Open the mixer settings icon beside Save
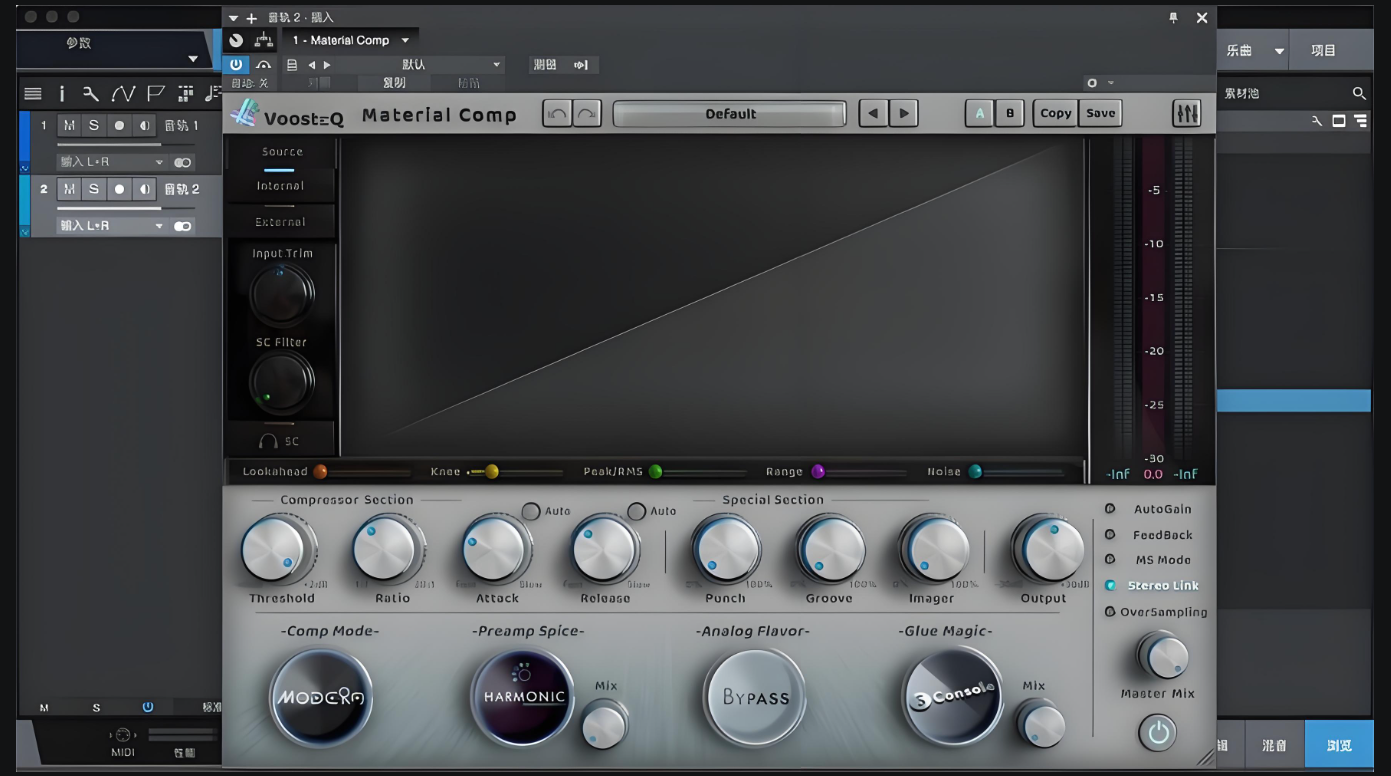The image size is (1391, 776). pyautogui.click(x=1186, y=114)
